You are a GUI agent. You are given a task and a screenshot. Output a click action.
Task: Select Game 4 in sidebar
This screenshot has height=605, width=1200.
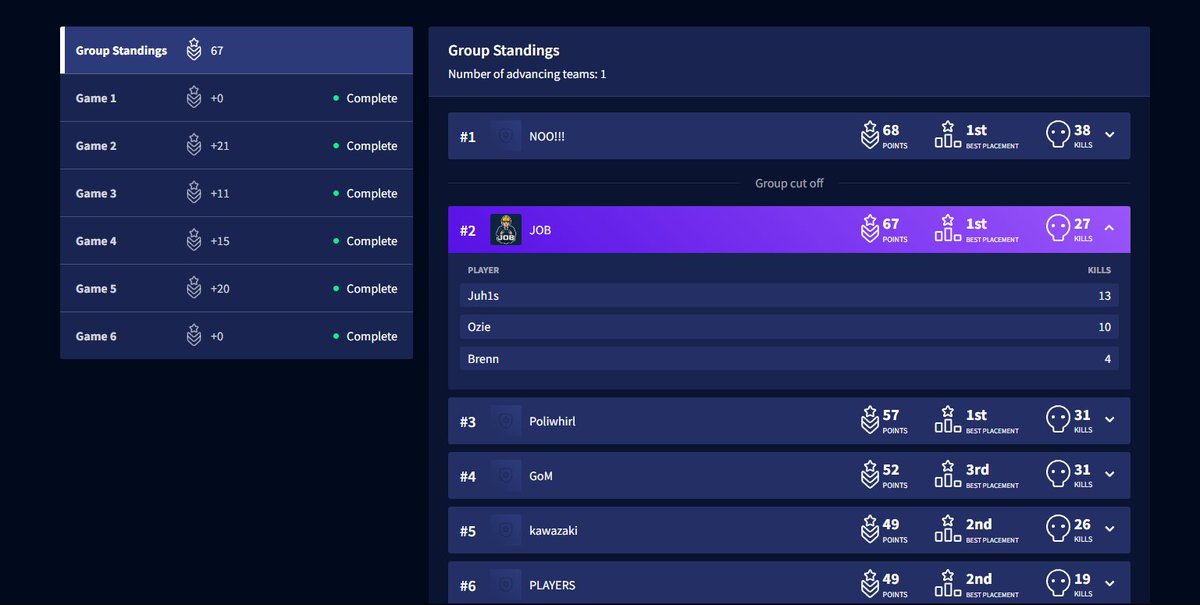coord(237,241)
